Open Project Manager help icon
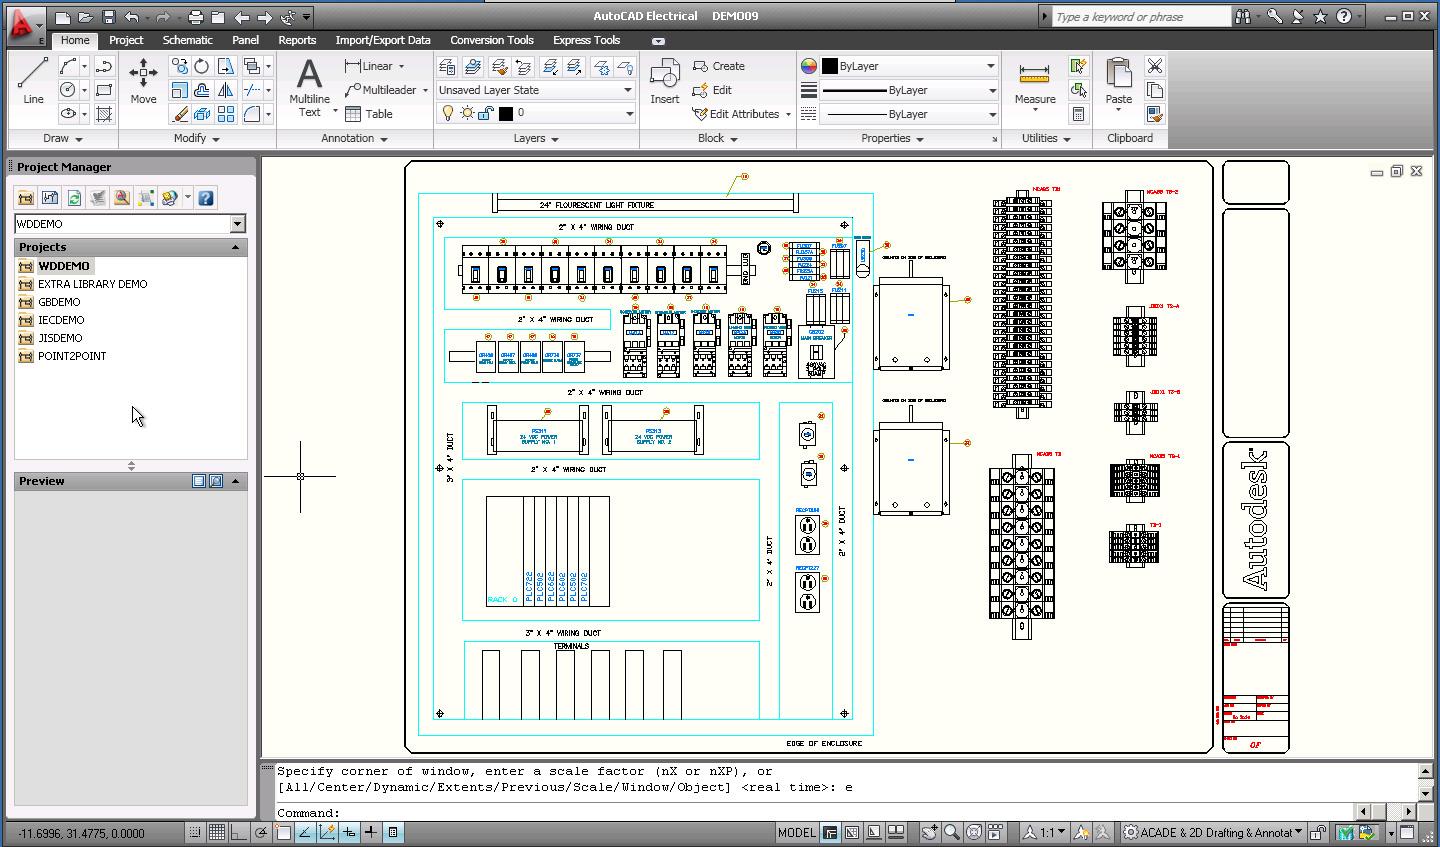This screenshot has height=847, width=1440. pyautogui.click(x=206, y=198)
